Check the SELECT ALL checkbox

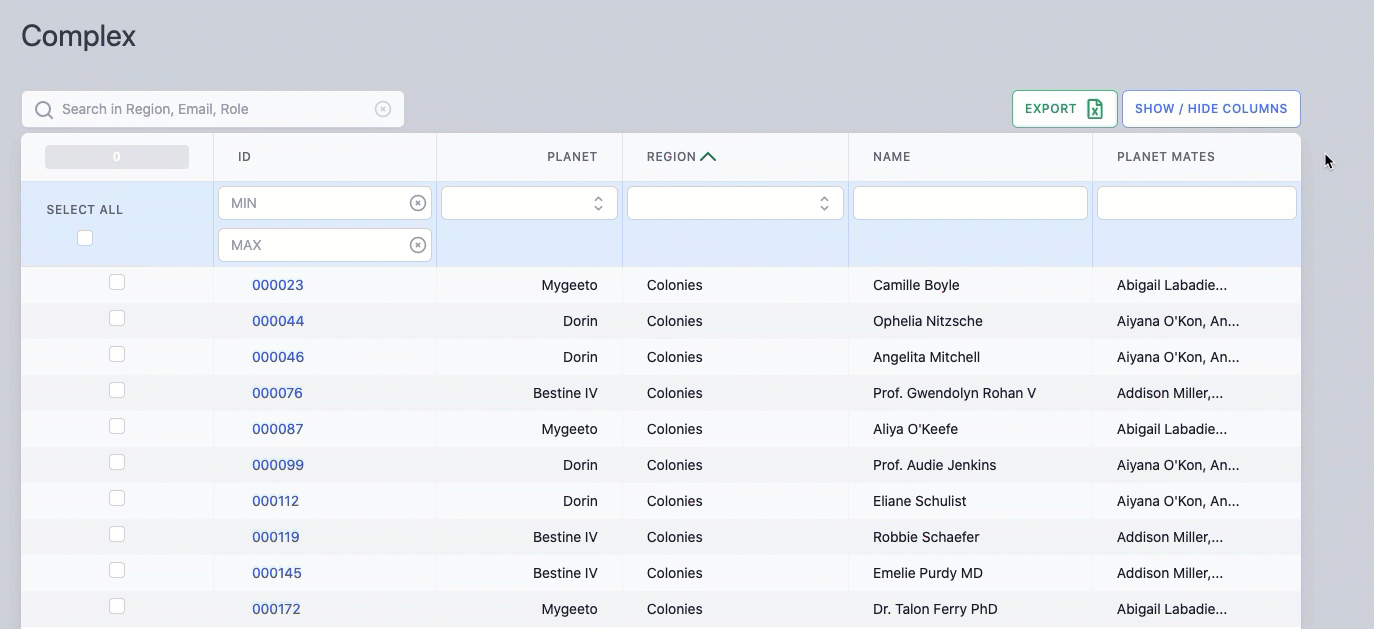point(85,238)
